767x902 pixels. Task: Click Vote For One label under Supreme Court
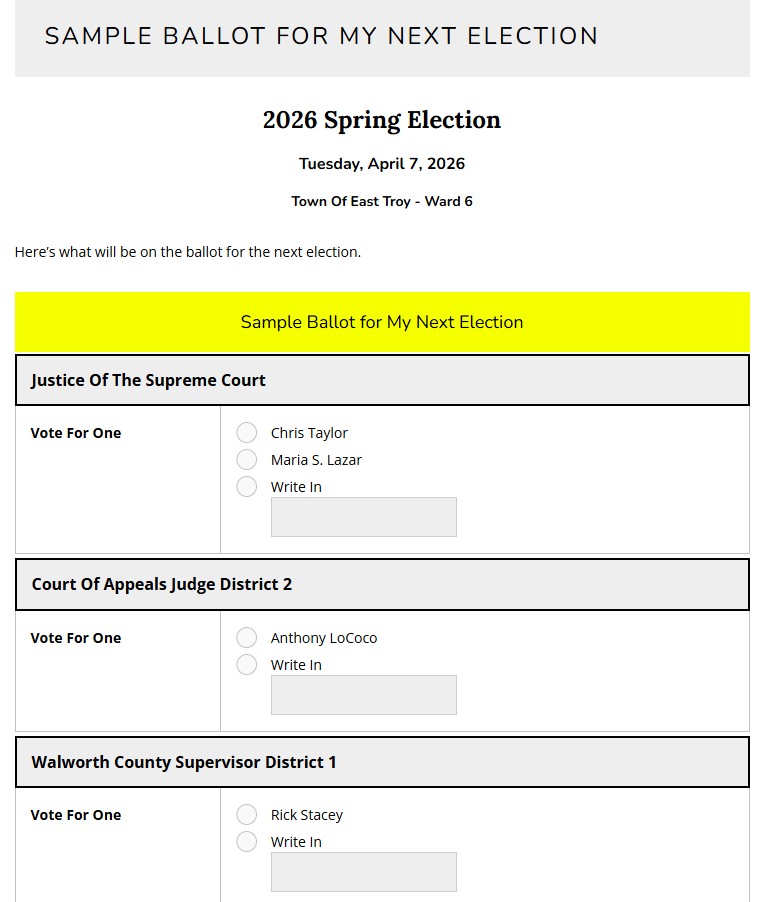[x=76, y=433]
